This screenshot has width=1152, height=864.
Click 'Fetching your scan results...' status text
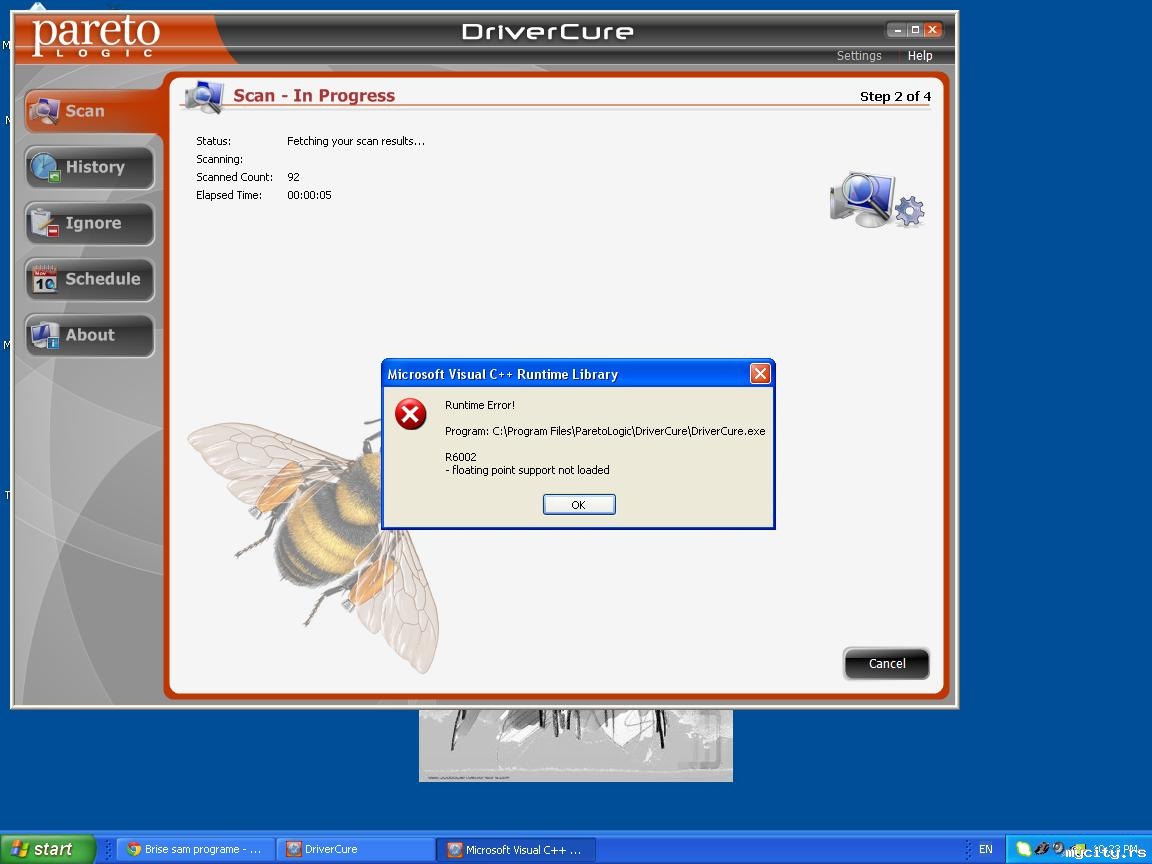(x=356, y=141)
